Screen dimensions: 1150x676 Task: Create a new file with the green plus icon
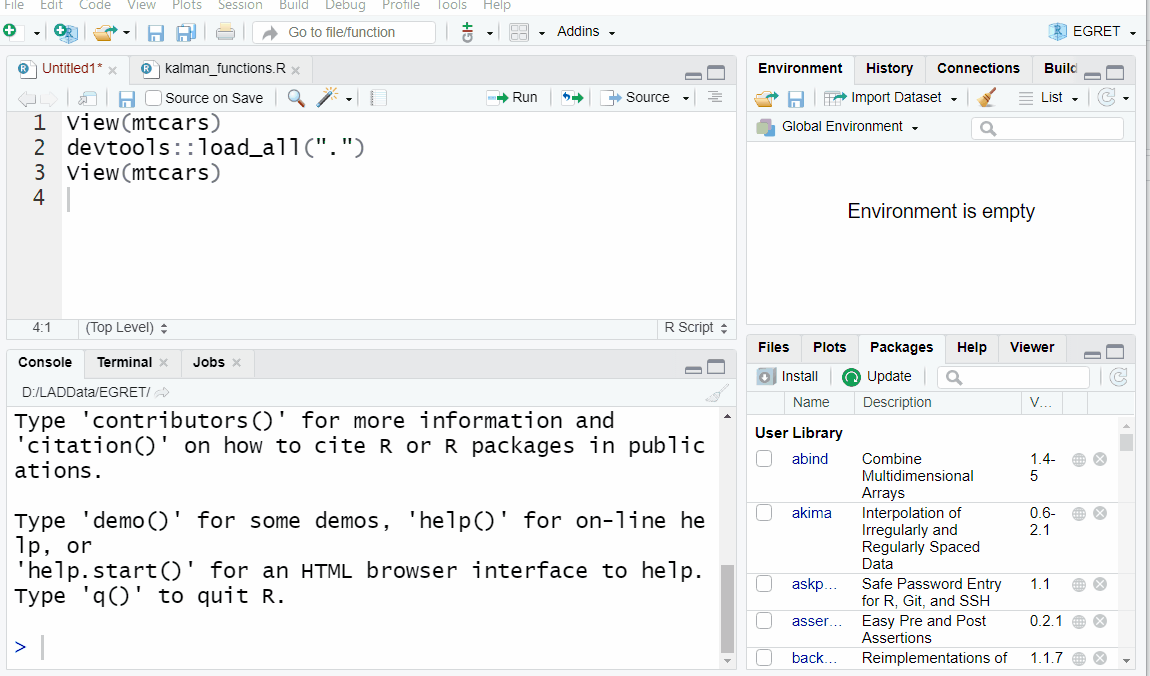tap(10, 31)
